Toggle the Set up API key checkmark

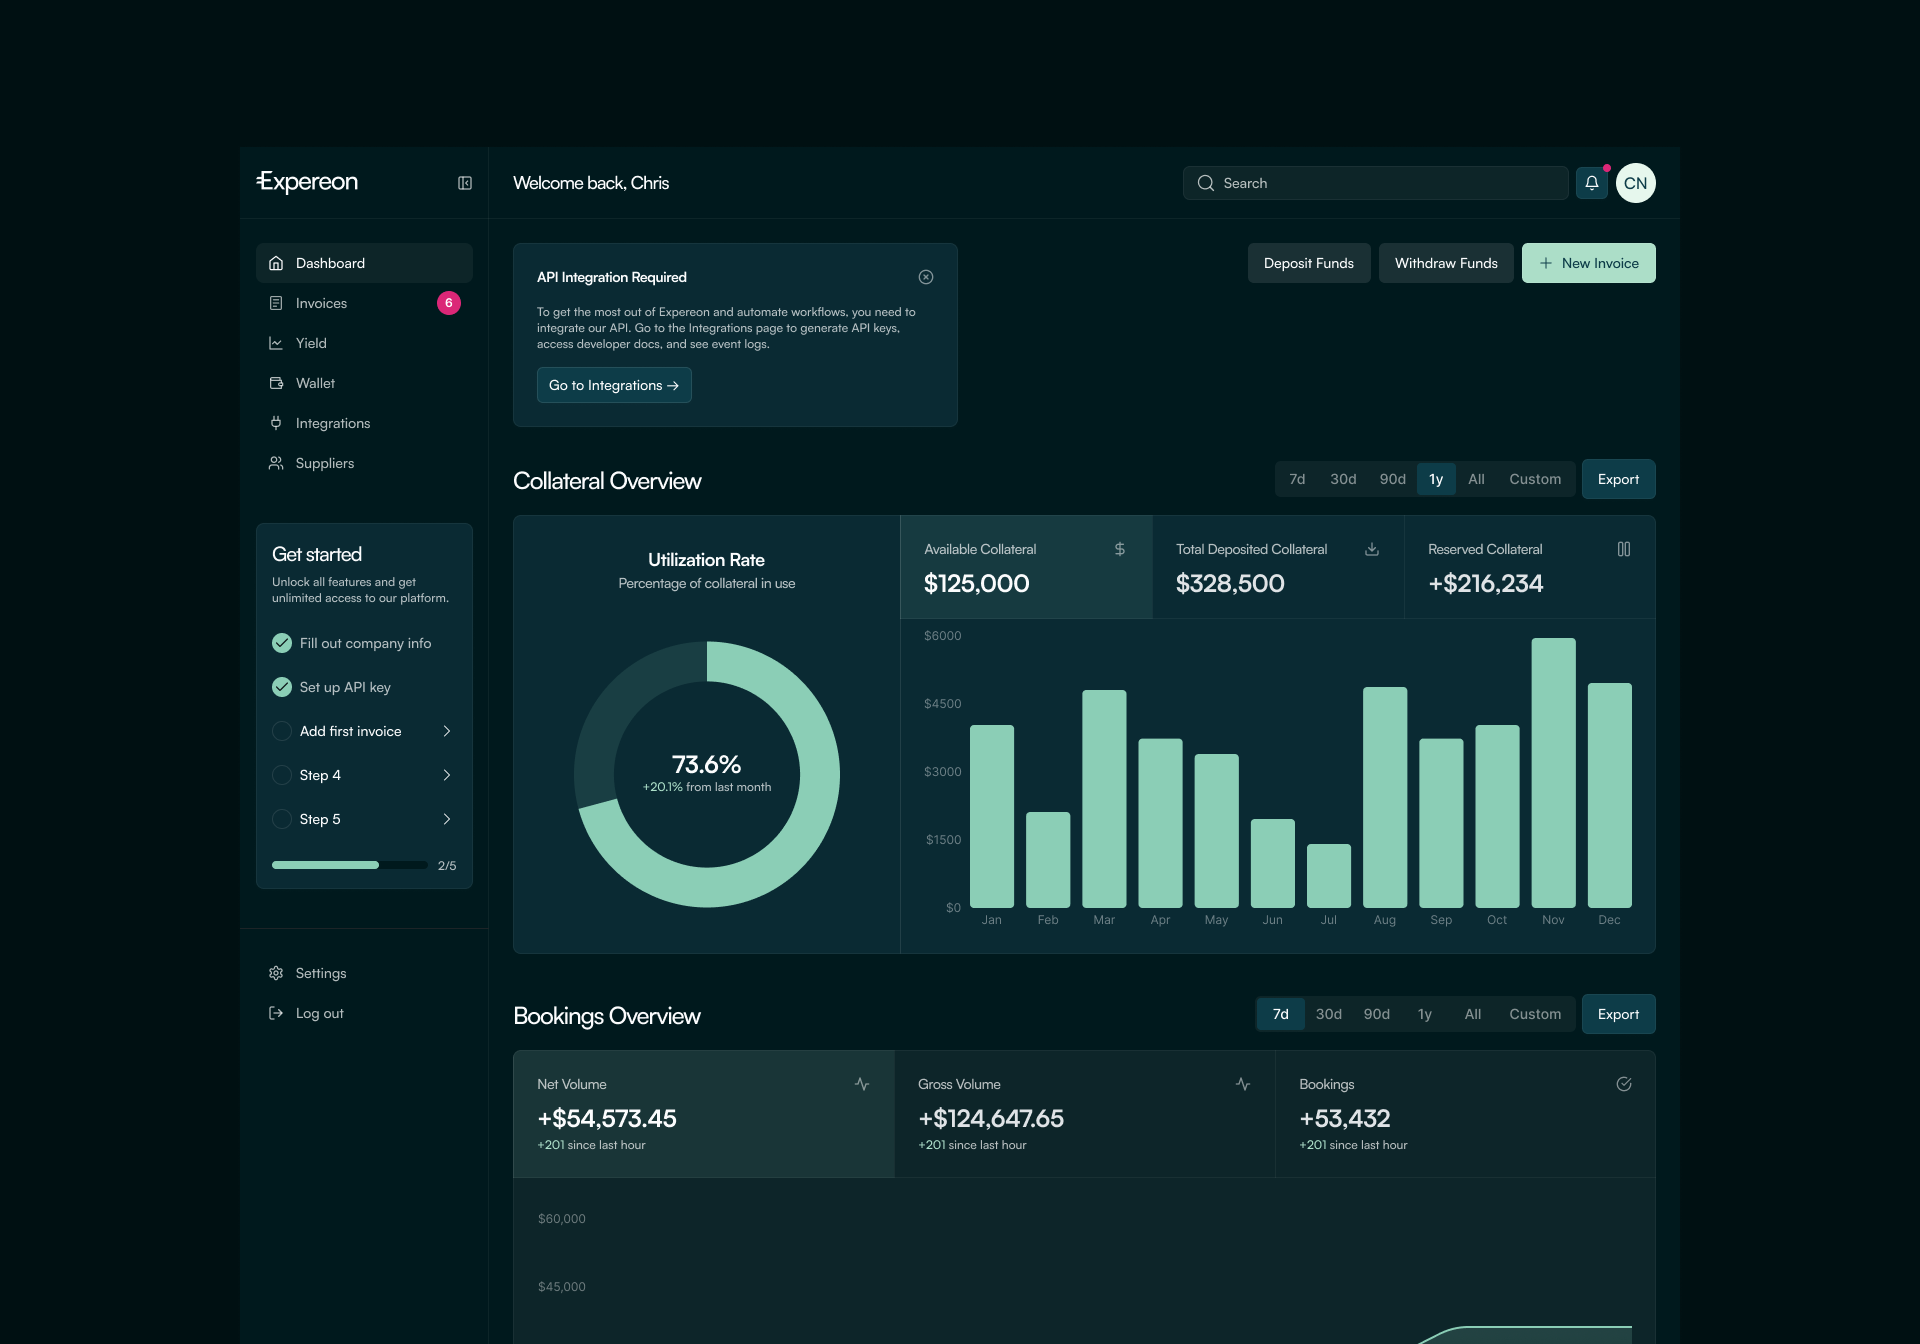pyautogui.click(x=282, y=687)
